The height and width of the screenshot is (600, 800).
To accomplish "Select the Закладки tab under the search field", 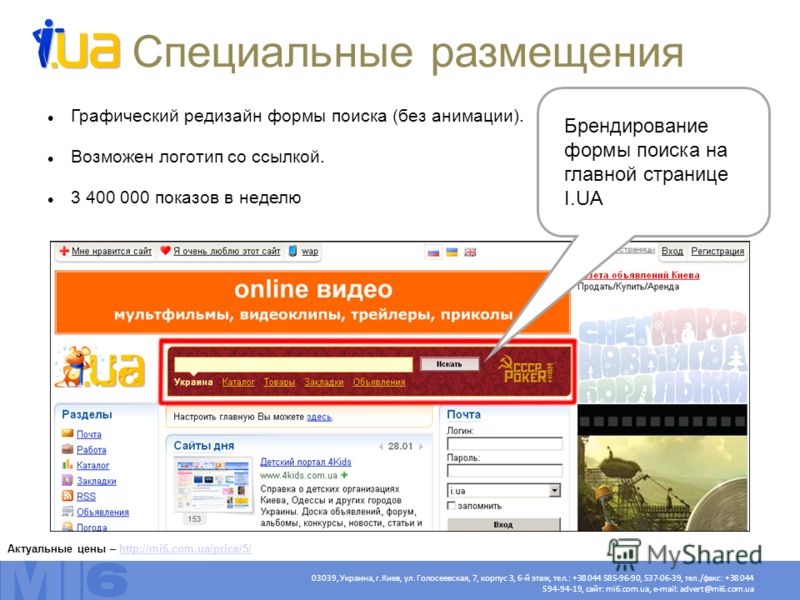I will 324,382.
